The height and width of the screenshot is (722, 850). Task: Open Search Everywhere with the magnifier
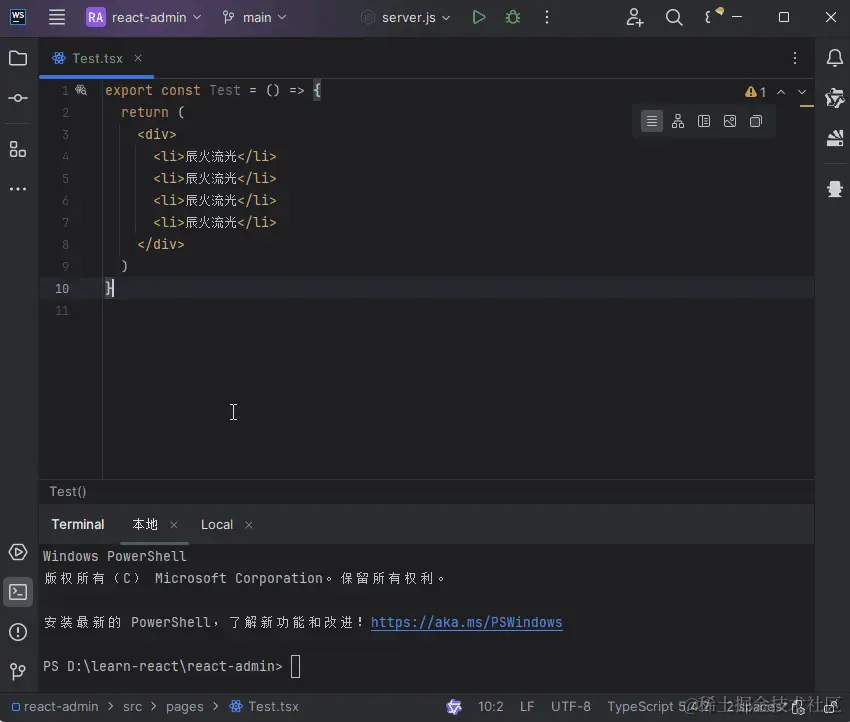tap(674, 17)
